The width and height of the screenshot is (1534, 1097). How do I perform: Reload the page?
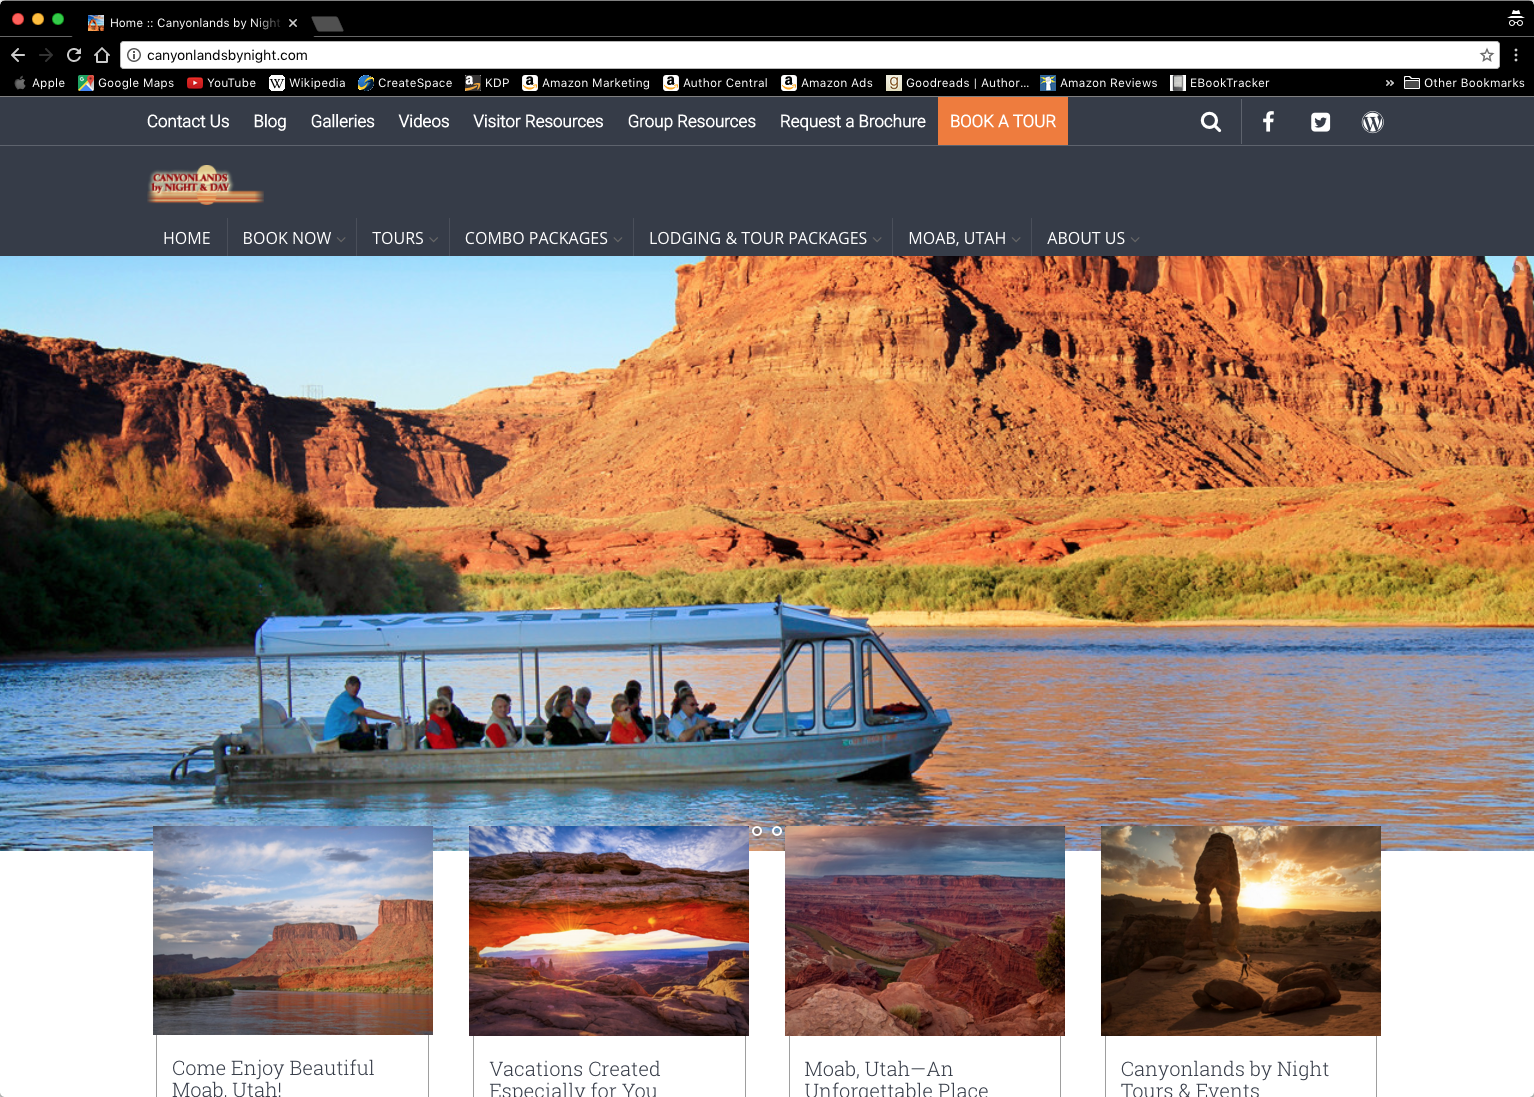[x=74, y=55]
